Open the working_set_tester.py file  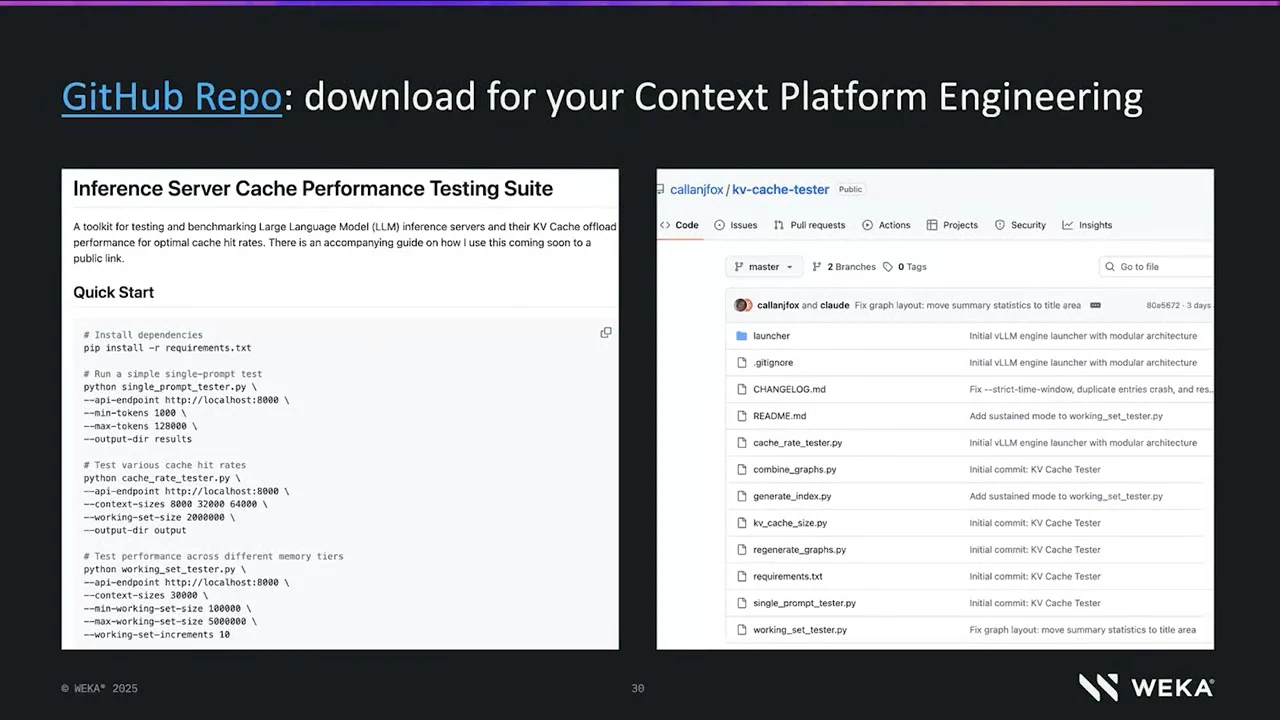click(800, 630)
